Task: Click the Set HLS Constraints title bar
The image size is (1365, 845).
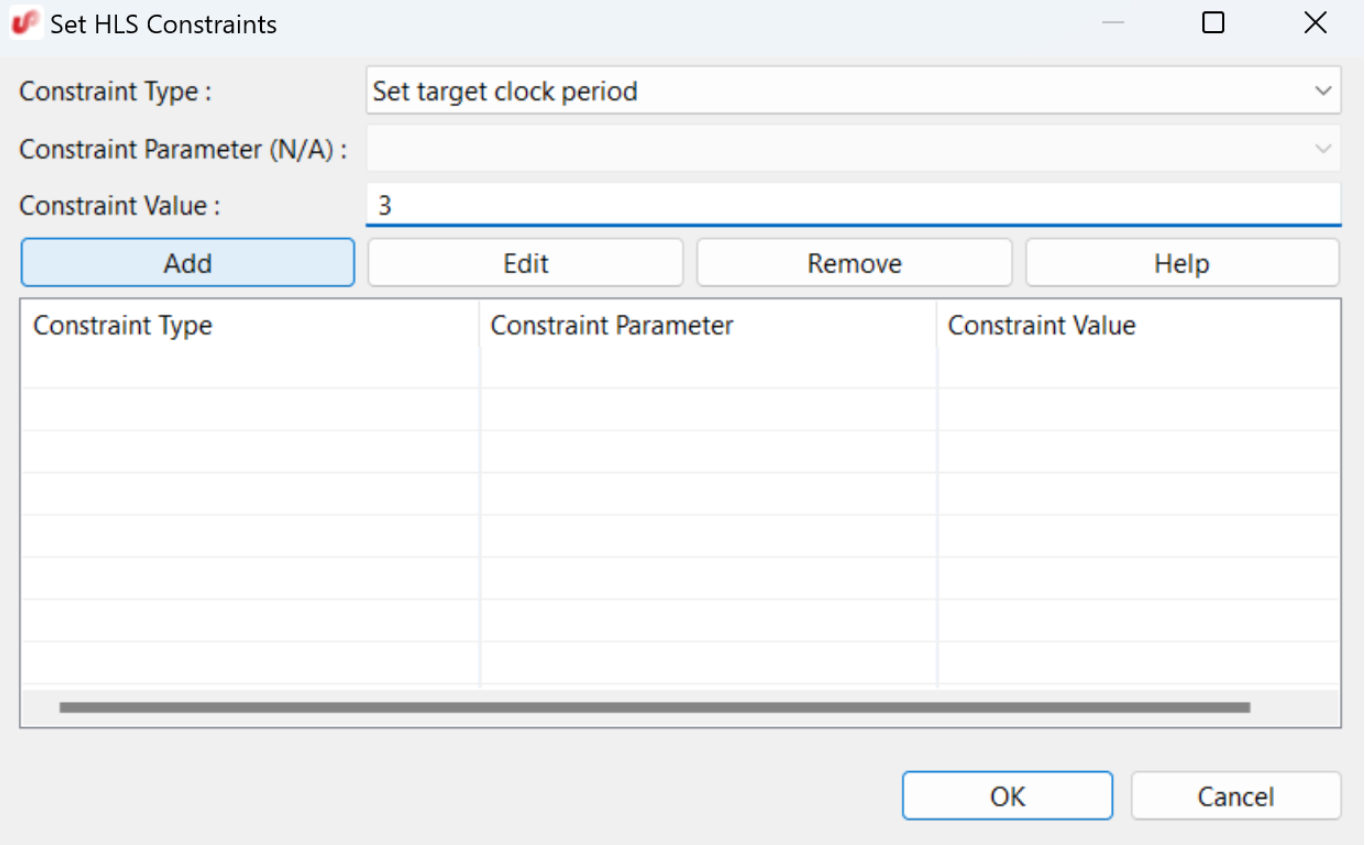Action: (600, 23)
